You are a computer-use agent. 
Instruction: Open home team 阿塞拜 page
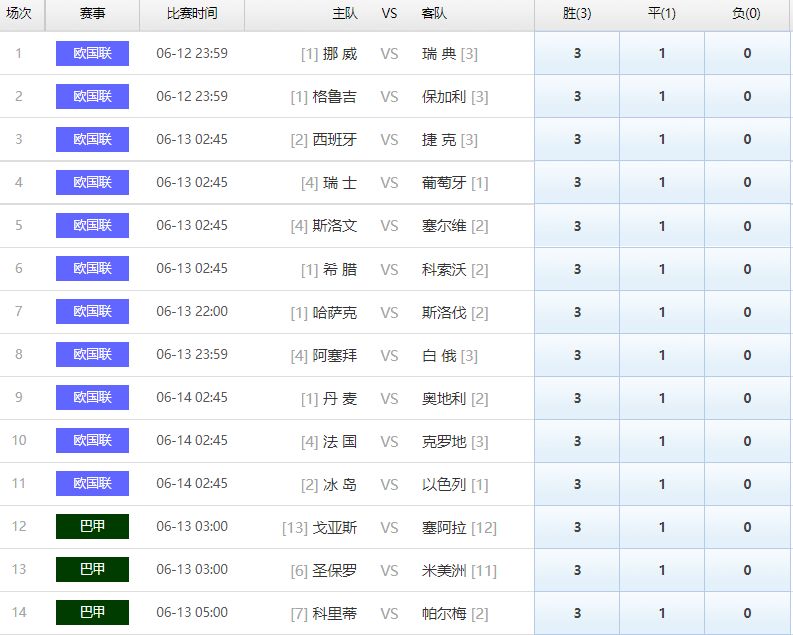click(335, 355)
